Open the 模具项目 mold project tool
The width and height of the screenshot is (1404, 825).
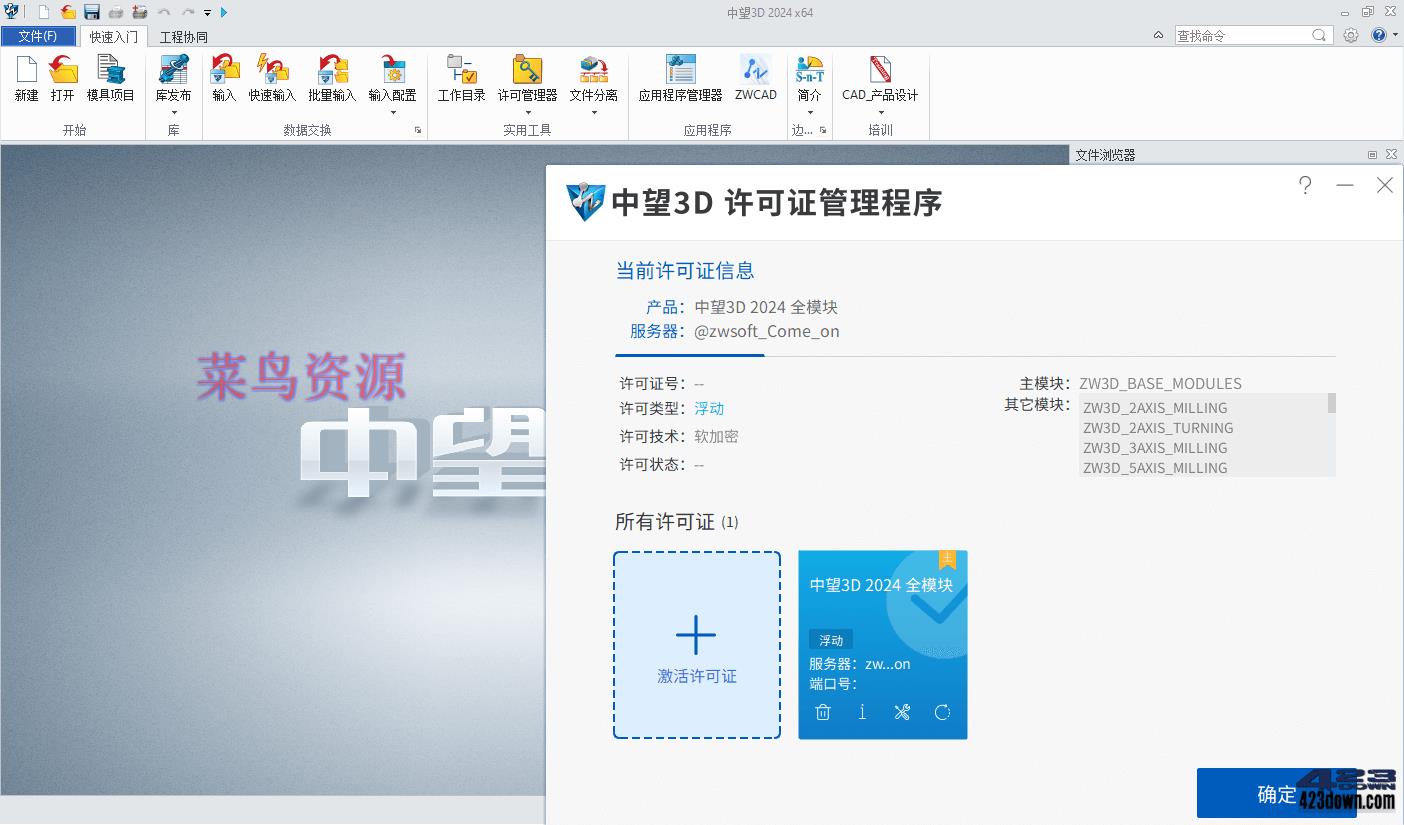(x=110, y=78)
